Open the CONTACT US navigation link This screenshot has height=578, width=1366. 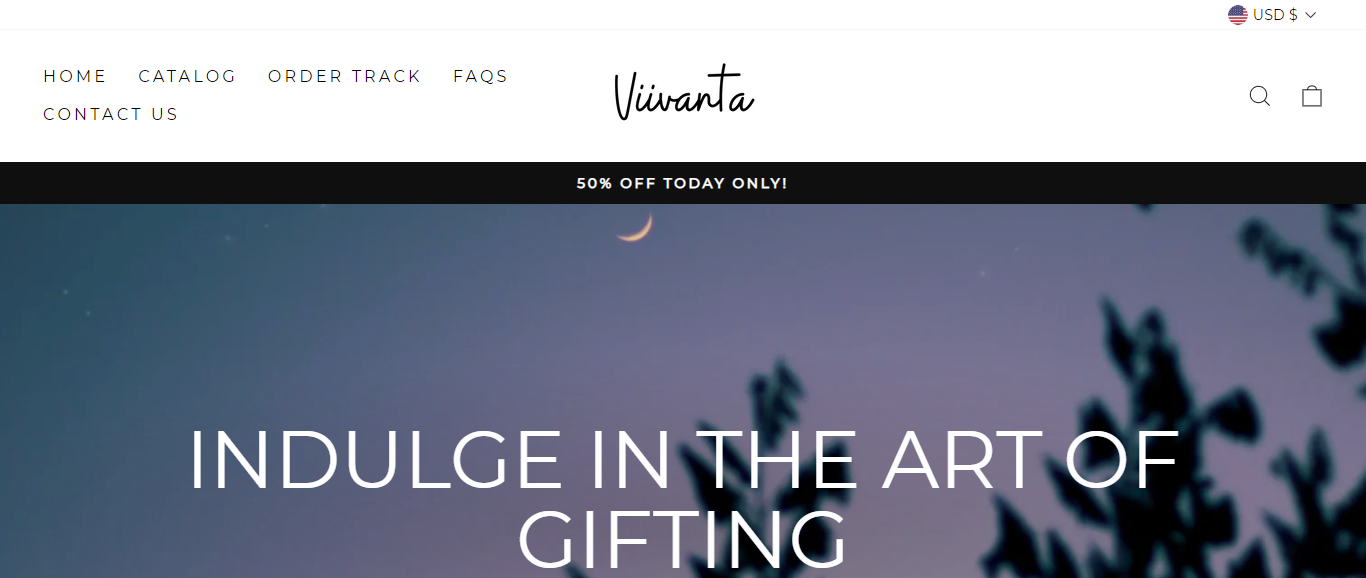tap(111, 114)
